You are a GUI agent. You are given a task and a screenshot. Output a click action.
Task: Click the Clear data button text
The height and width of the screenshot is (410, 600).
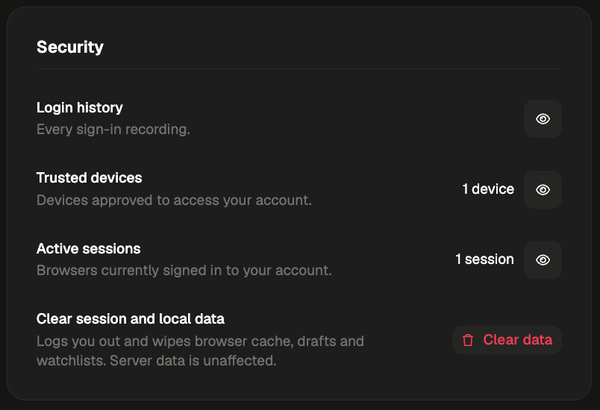click(x=517, y=340)
